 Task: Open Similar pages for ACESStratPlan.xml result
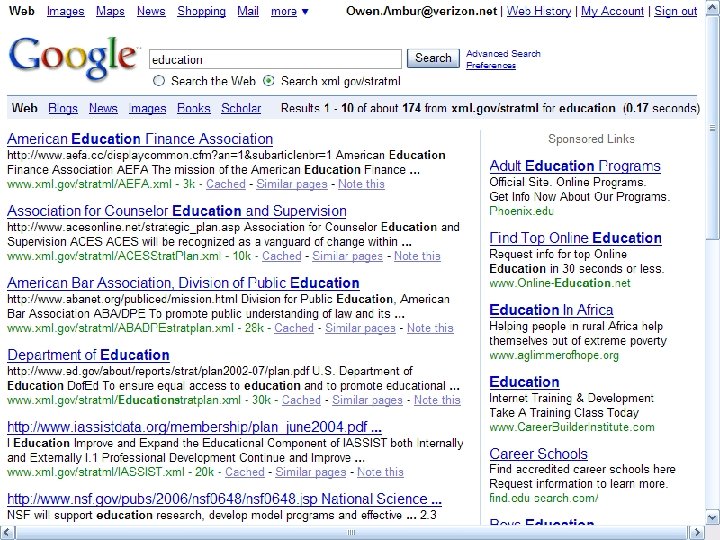point(348,256)
